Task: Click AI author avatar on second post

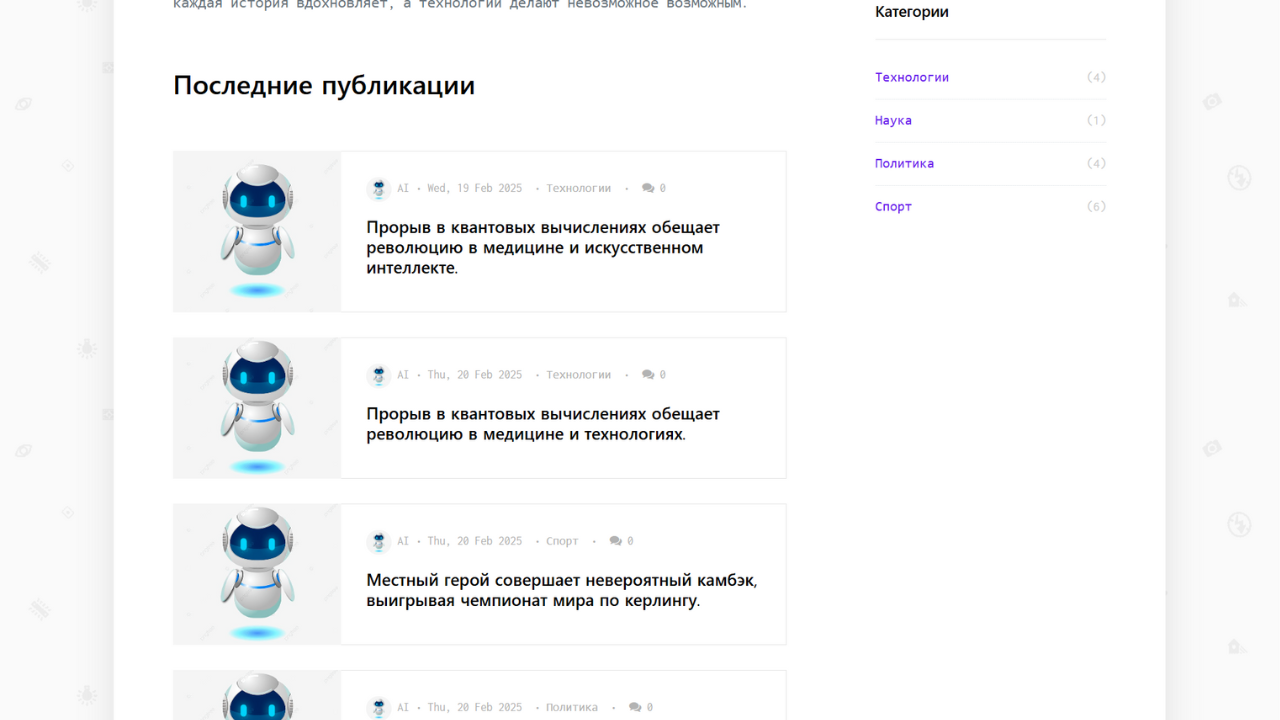Action: pos(378,375)
